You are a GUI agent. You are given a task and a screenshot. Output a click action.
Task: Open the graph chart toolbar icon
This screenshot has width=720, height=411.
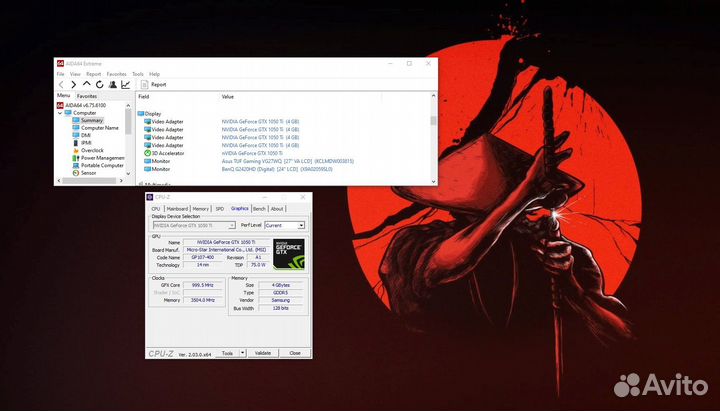(x=125, y=85)
